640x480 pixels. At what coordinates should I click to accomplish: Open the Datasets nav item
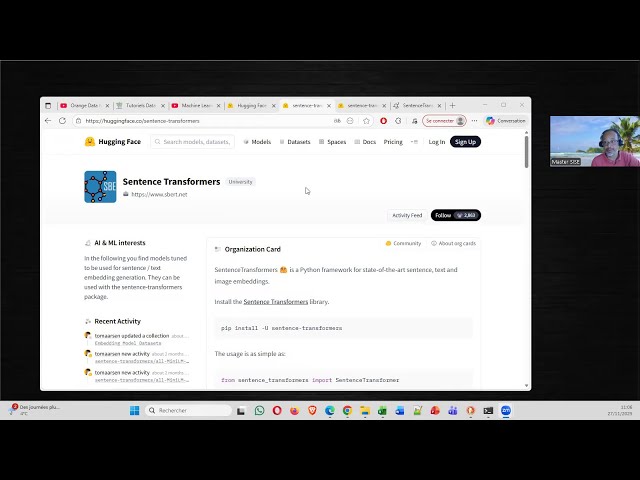click(295, 142)
